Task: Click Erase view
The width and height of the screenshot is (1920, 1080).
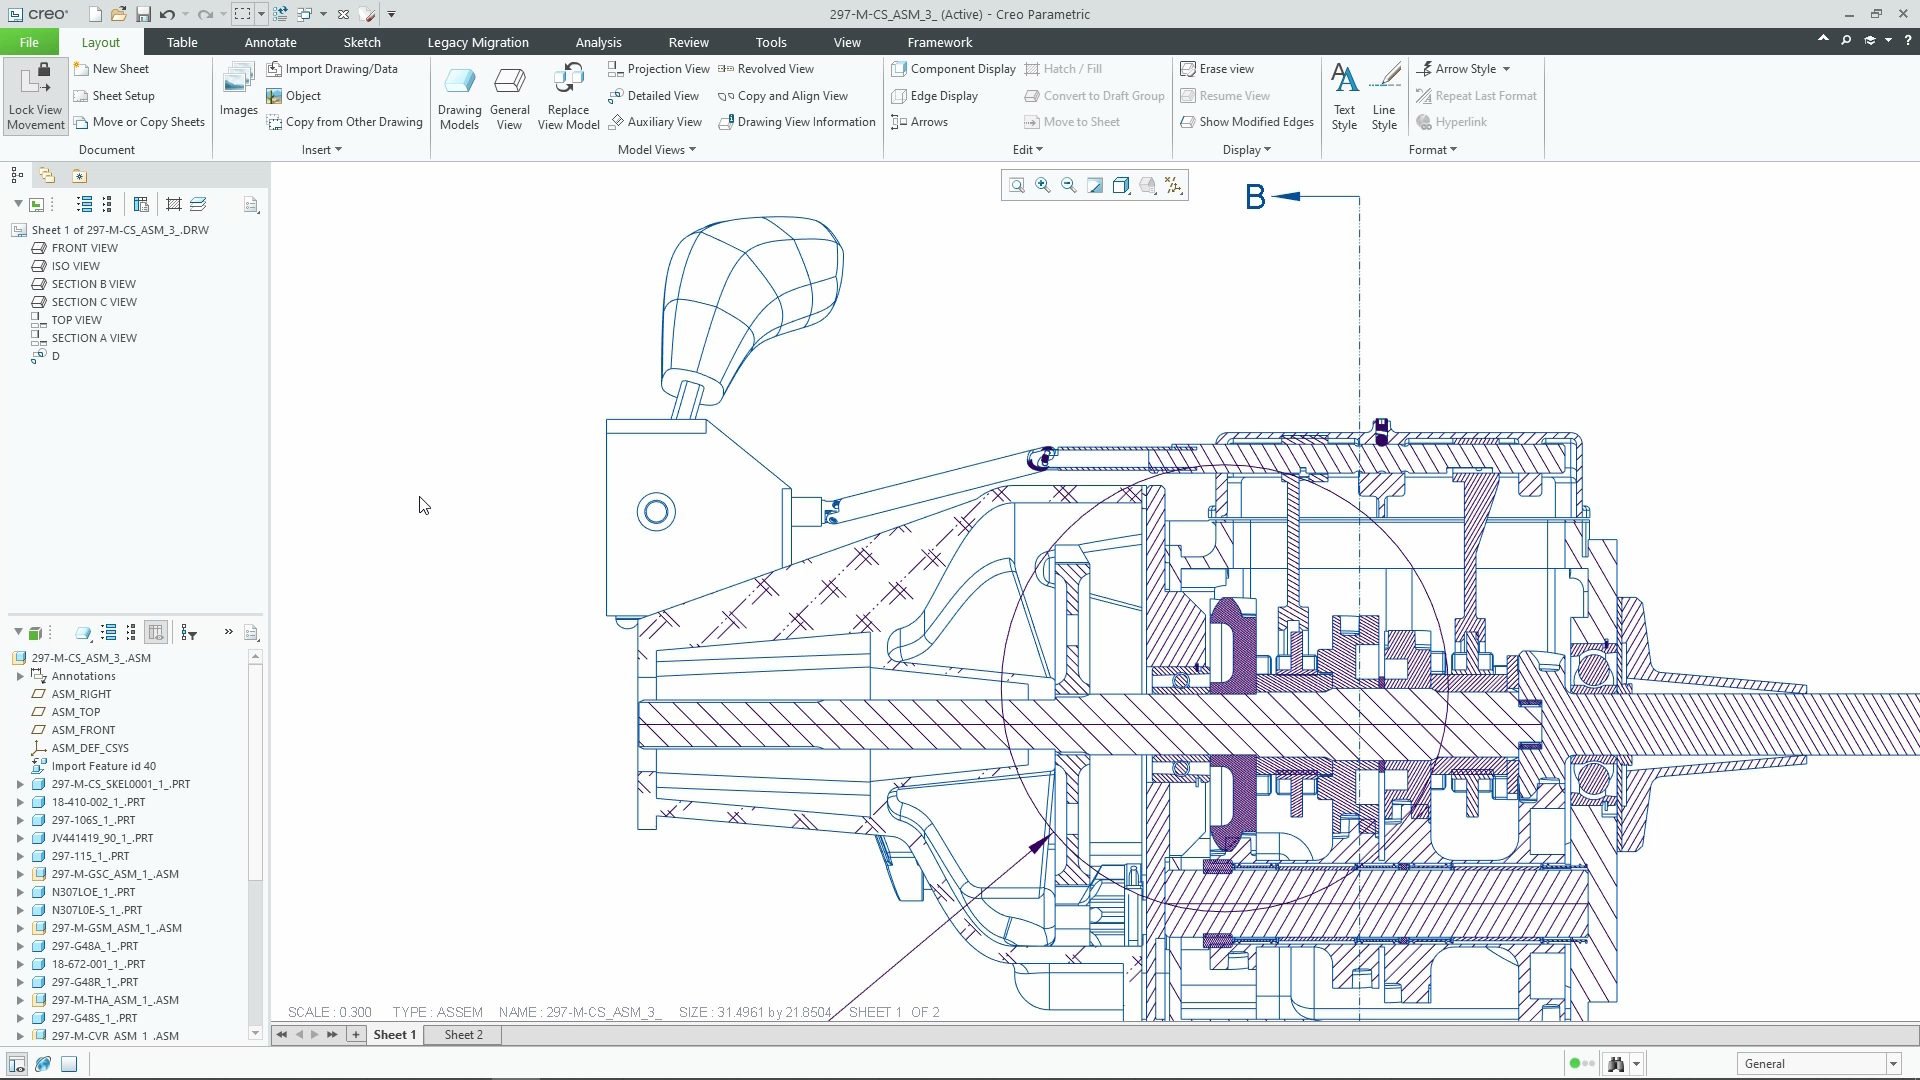Action: [1217, 69]
